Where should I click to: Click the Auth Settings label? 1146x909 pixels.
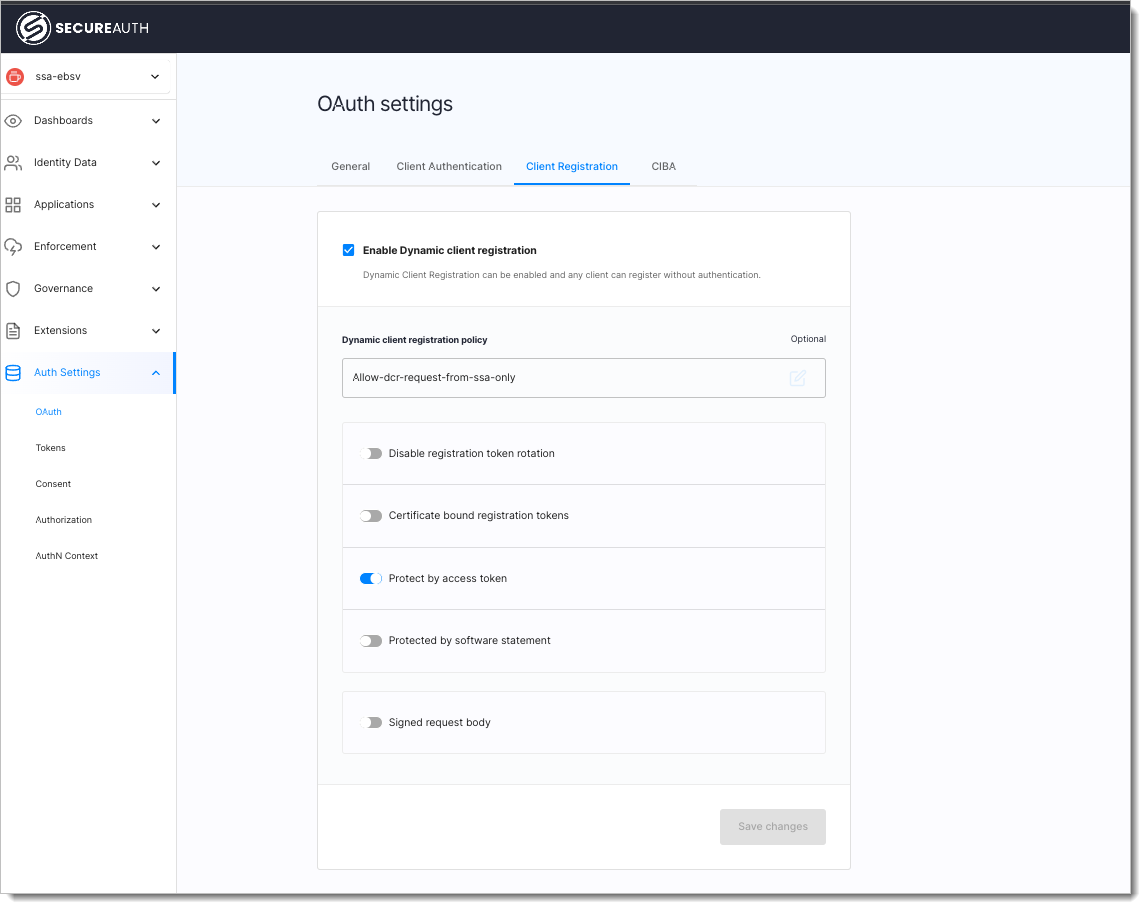click(67, 373)
